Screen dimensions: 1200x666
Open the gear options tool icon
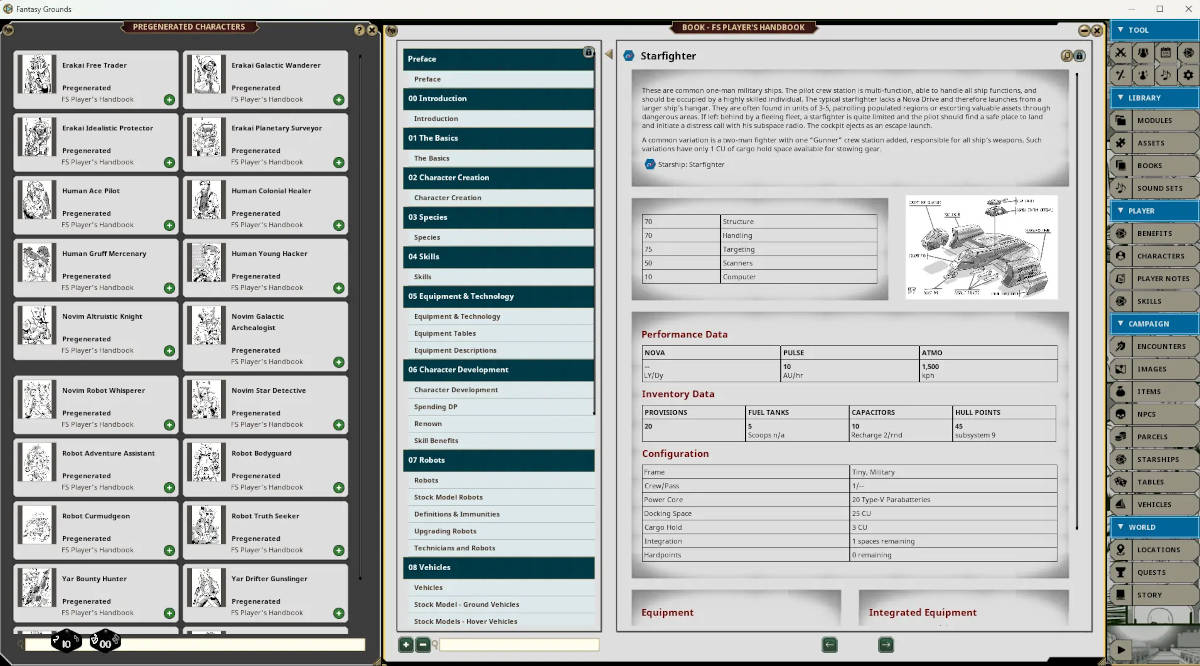(x=1188, y=75)
